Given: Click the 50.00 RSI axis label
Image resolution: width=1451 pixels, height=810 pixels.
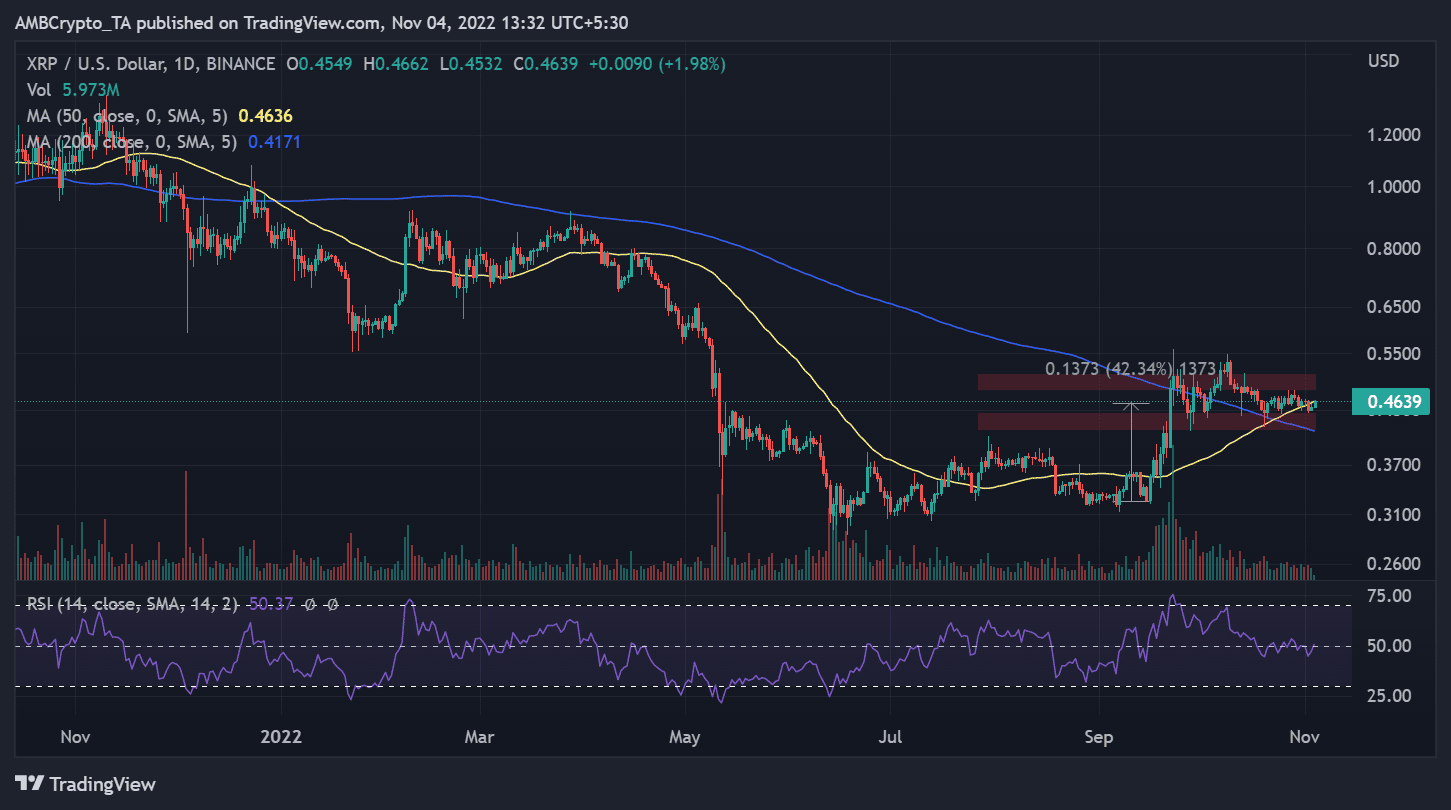Looking at the screenshot, I should [x=1389, y=646].
